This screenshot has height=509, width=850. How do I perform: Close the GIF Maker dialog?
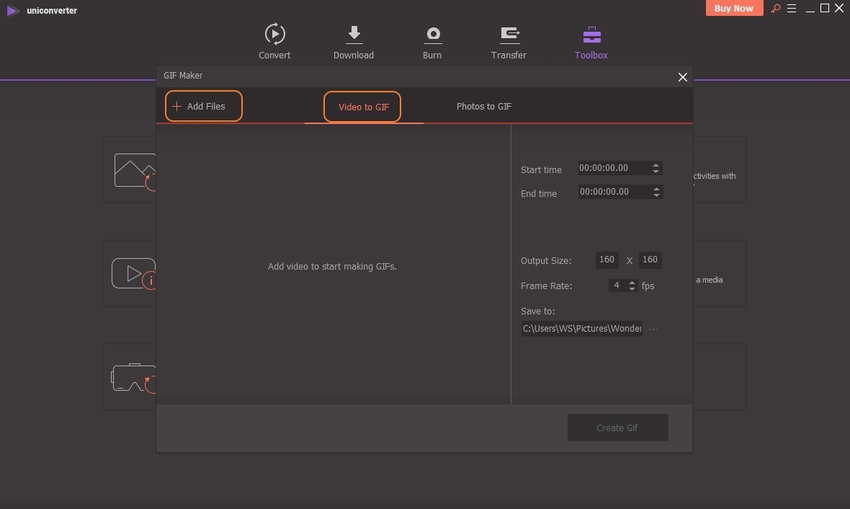[683, 77]
